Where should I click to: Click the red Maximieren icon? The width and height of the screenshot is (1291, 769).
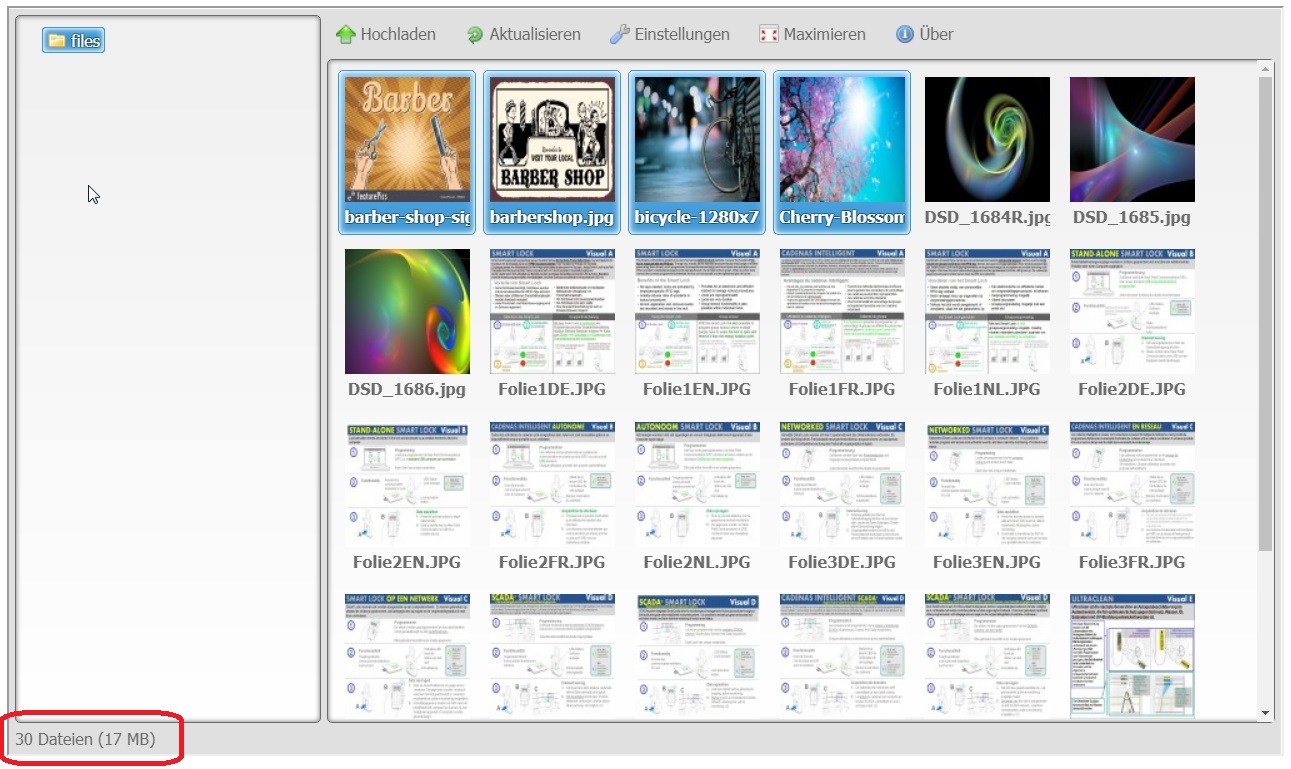[x=768, y=34]
